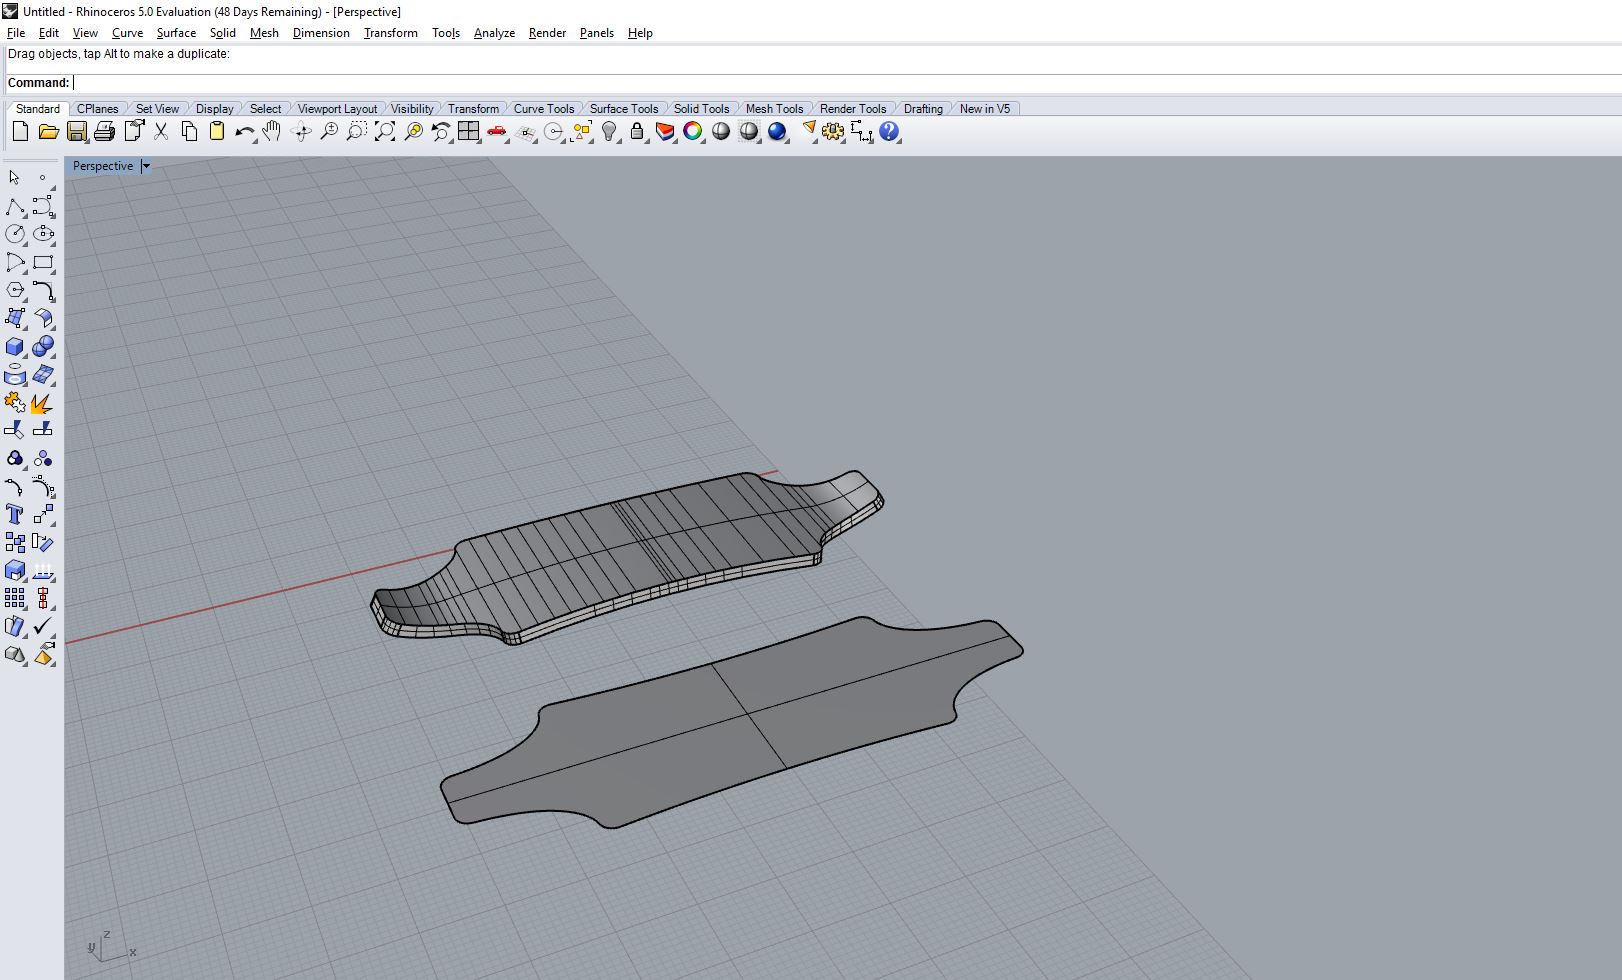Open the Solid menu
1622x980 pixels.
point(223,33)
